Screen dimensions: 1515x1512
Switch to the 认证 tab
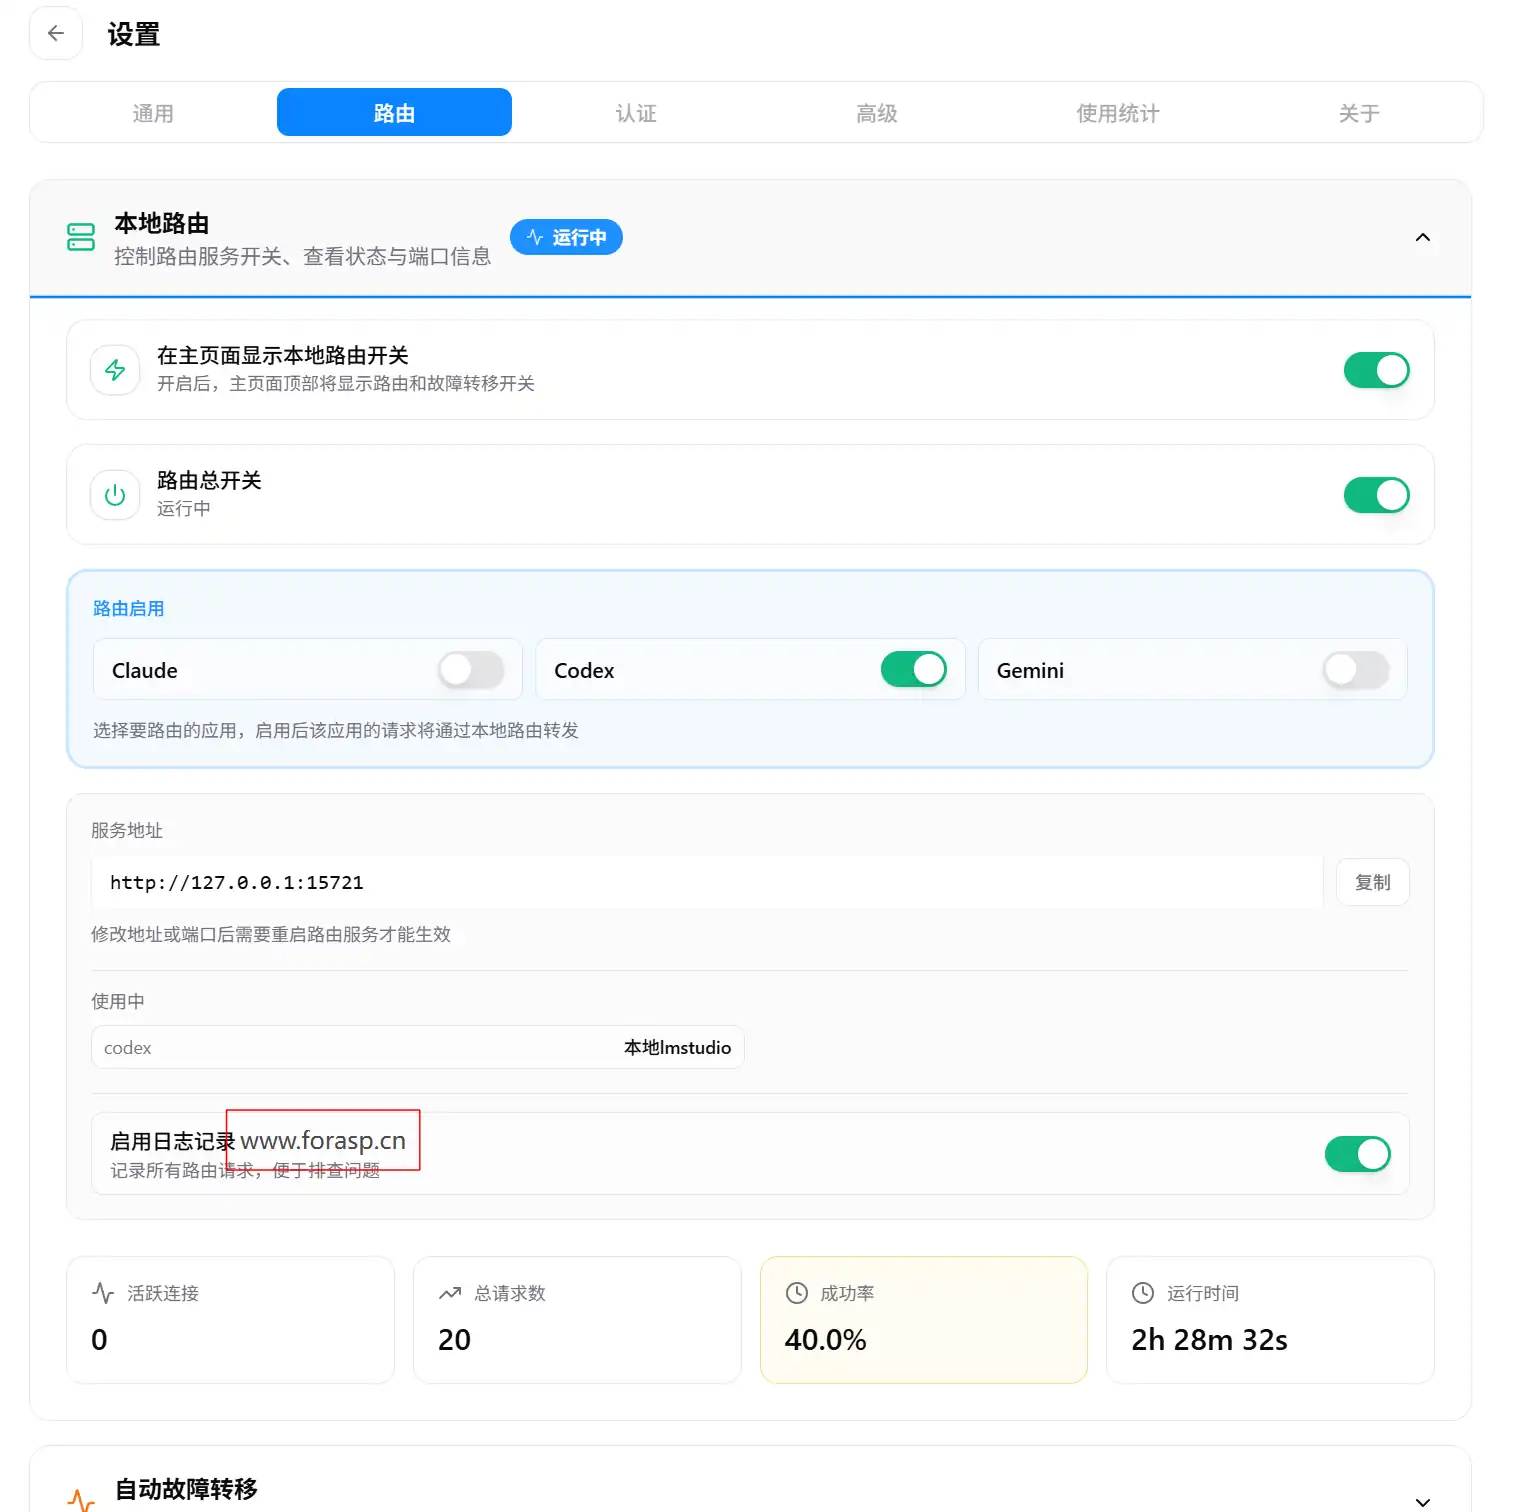point(636,113)
